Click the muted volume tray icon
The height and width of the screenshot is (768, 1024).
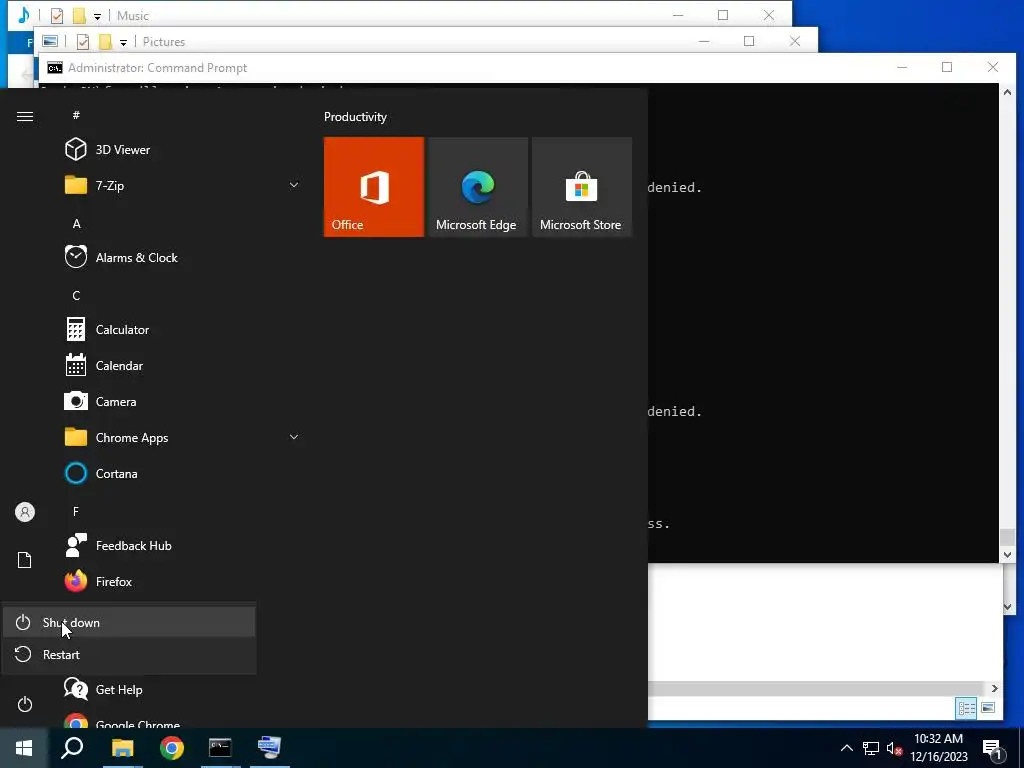pyautogui.click(x=895, y=748)
